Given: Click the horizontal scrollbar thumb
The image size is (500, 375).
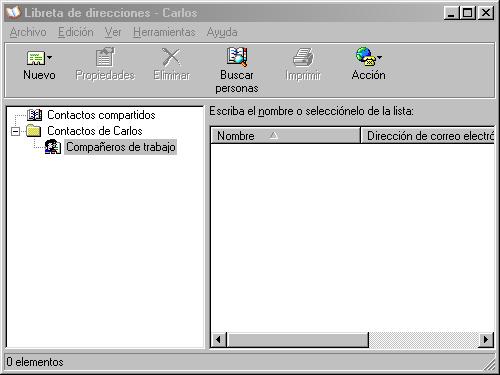Looking at the screenshot, I should tap(298, 340).
